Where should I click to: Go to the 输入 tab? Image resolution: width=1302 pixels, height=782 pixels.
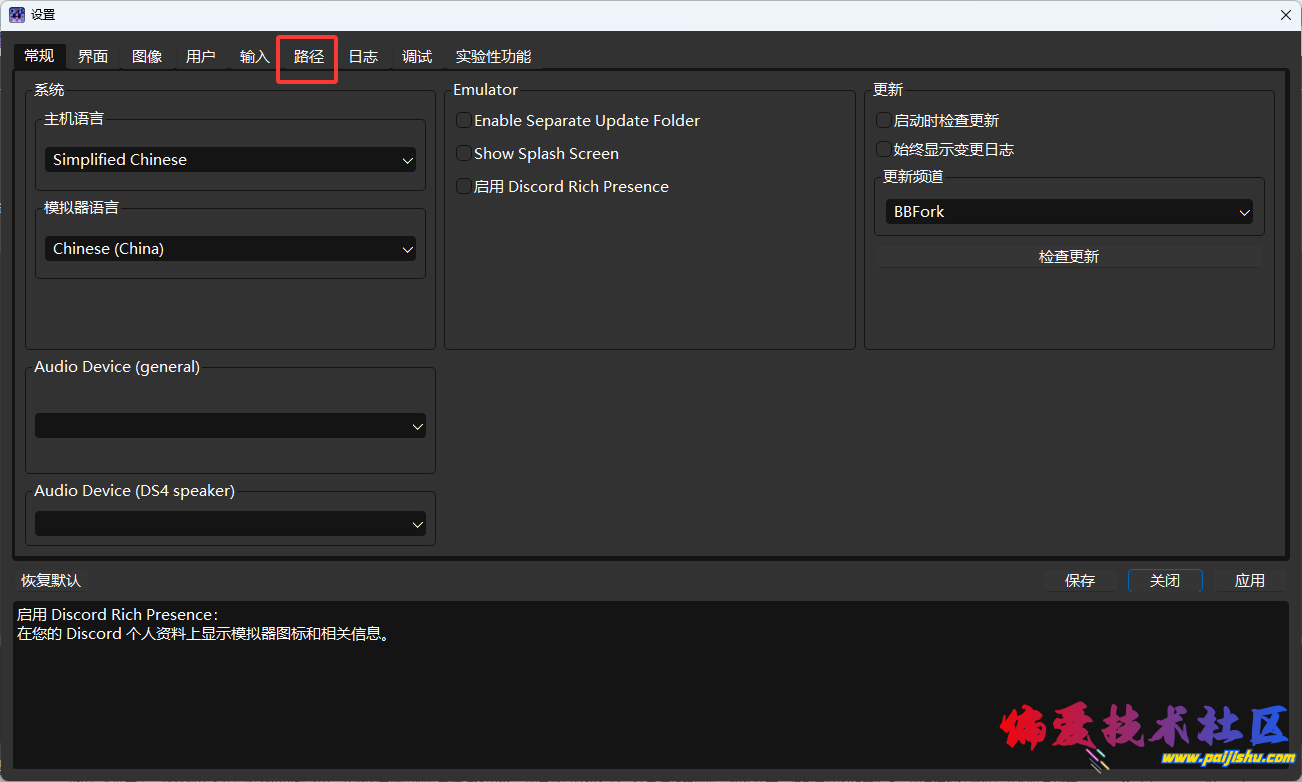tap(254, 57)
